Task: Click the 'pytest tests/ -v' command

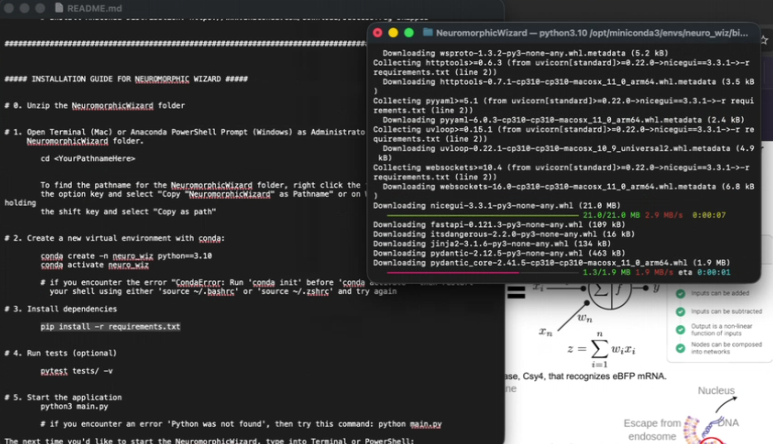Action: coord(76,371)
